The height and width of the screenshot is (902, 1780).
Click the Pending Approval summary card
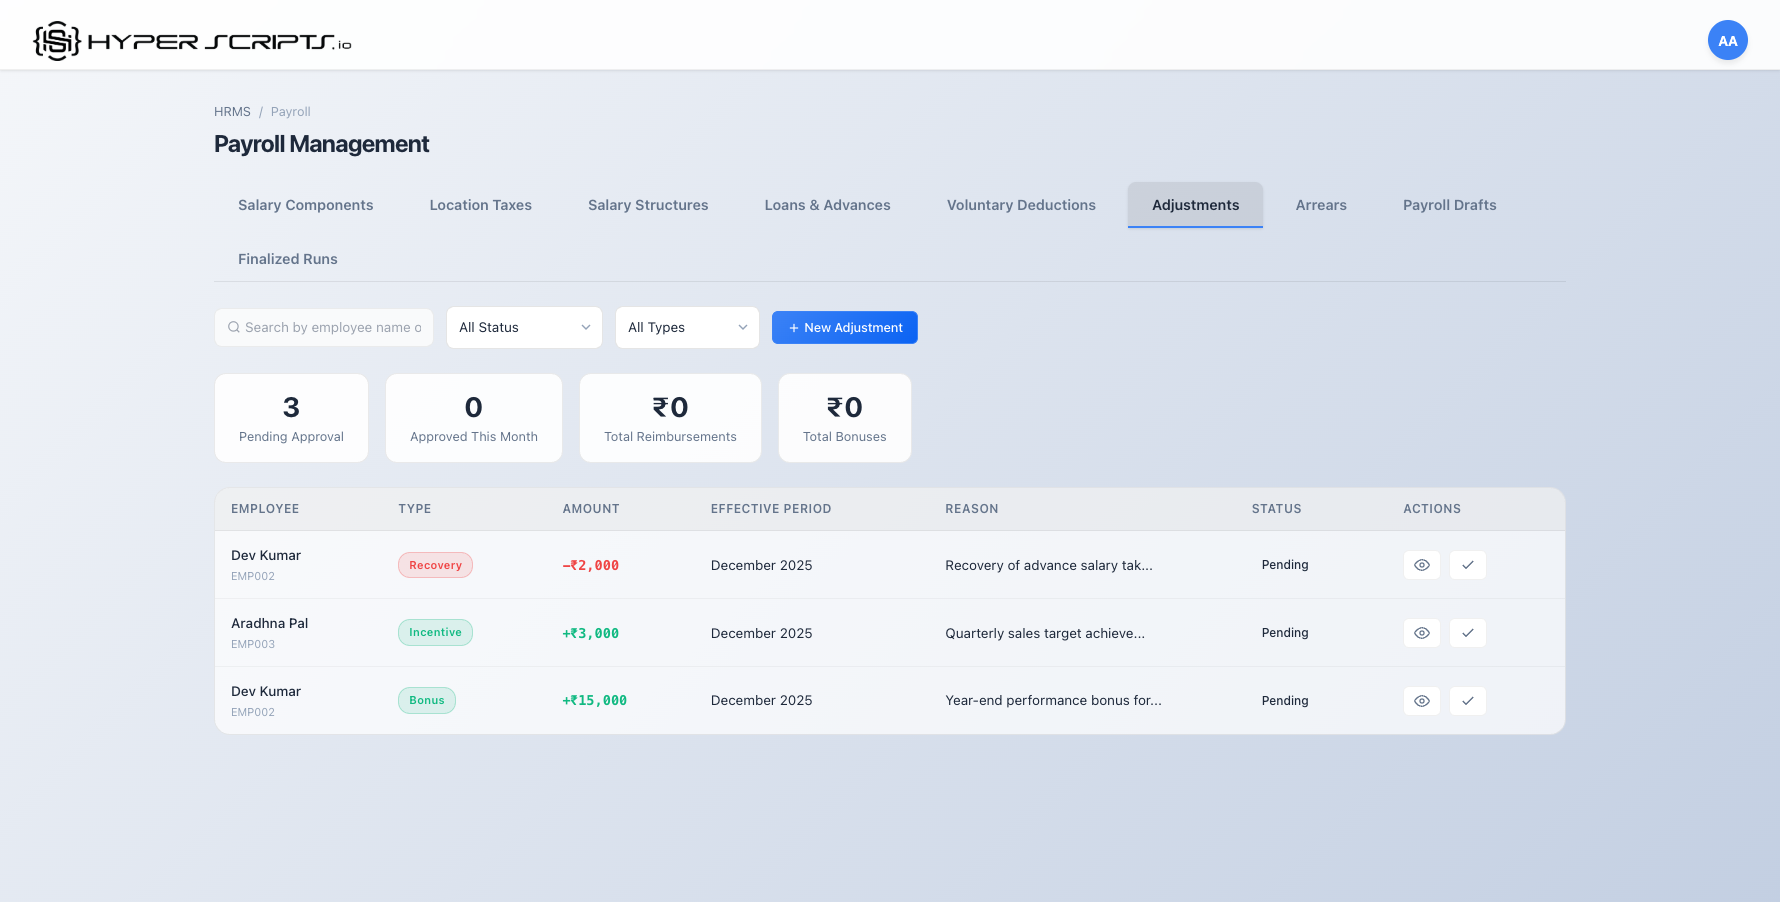coord(291,418)
